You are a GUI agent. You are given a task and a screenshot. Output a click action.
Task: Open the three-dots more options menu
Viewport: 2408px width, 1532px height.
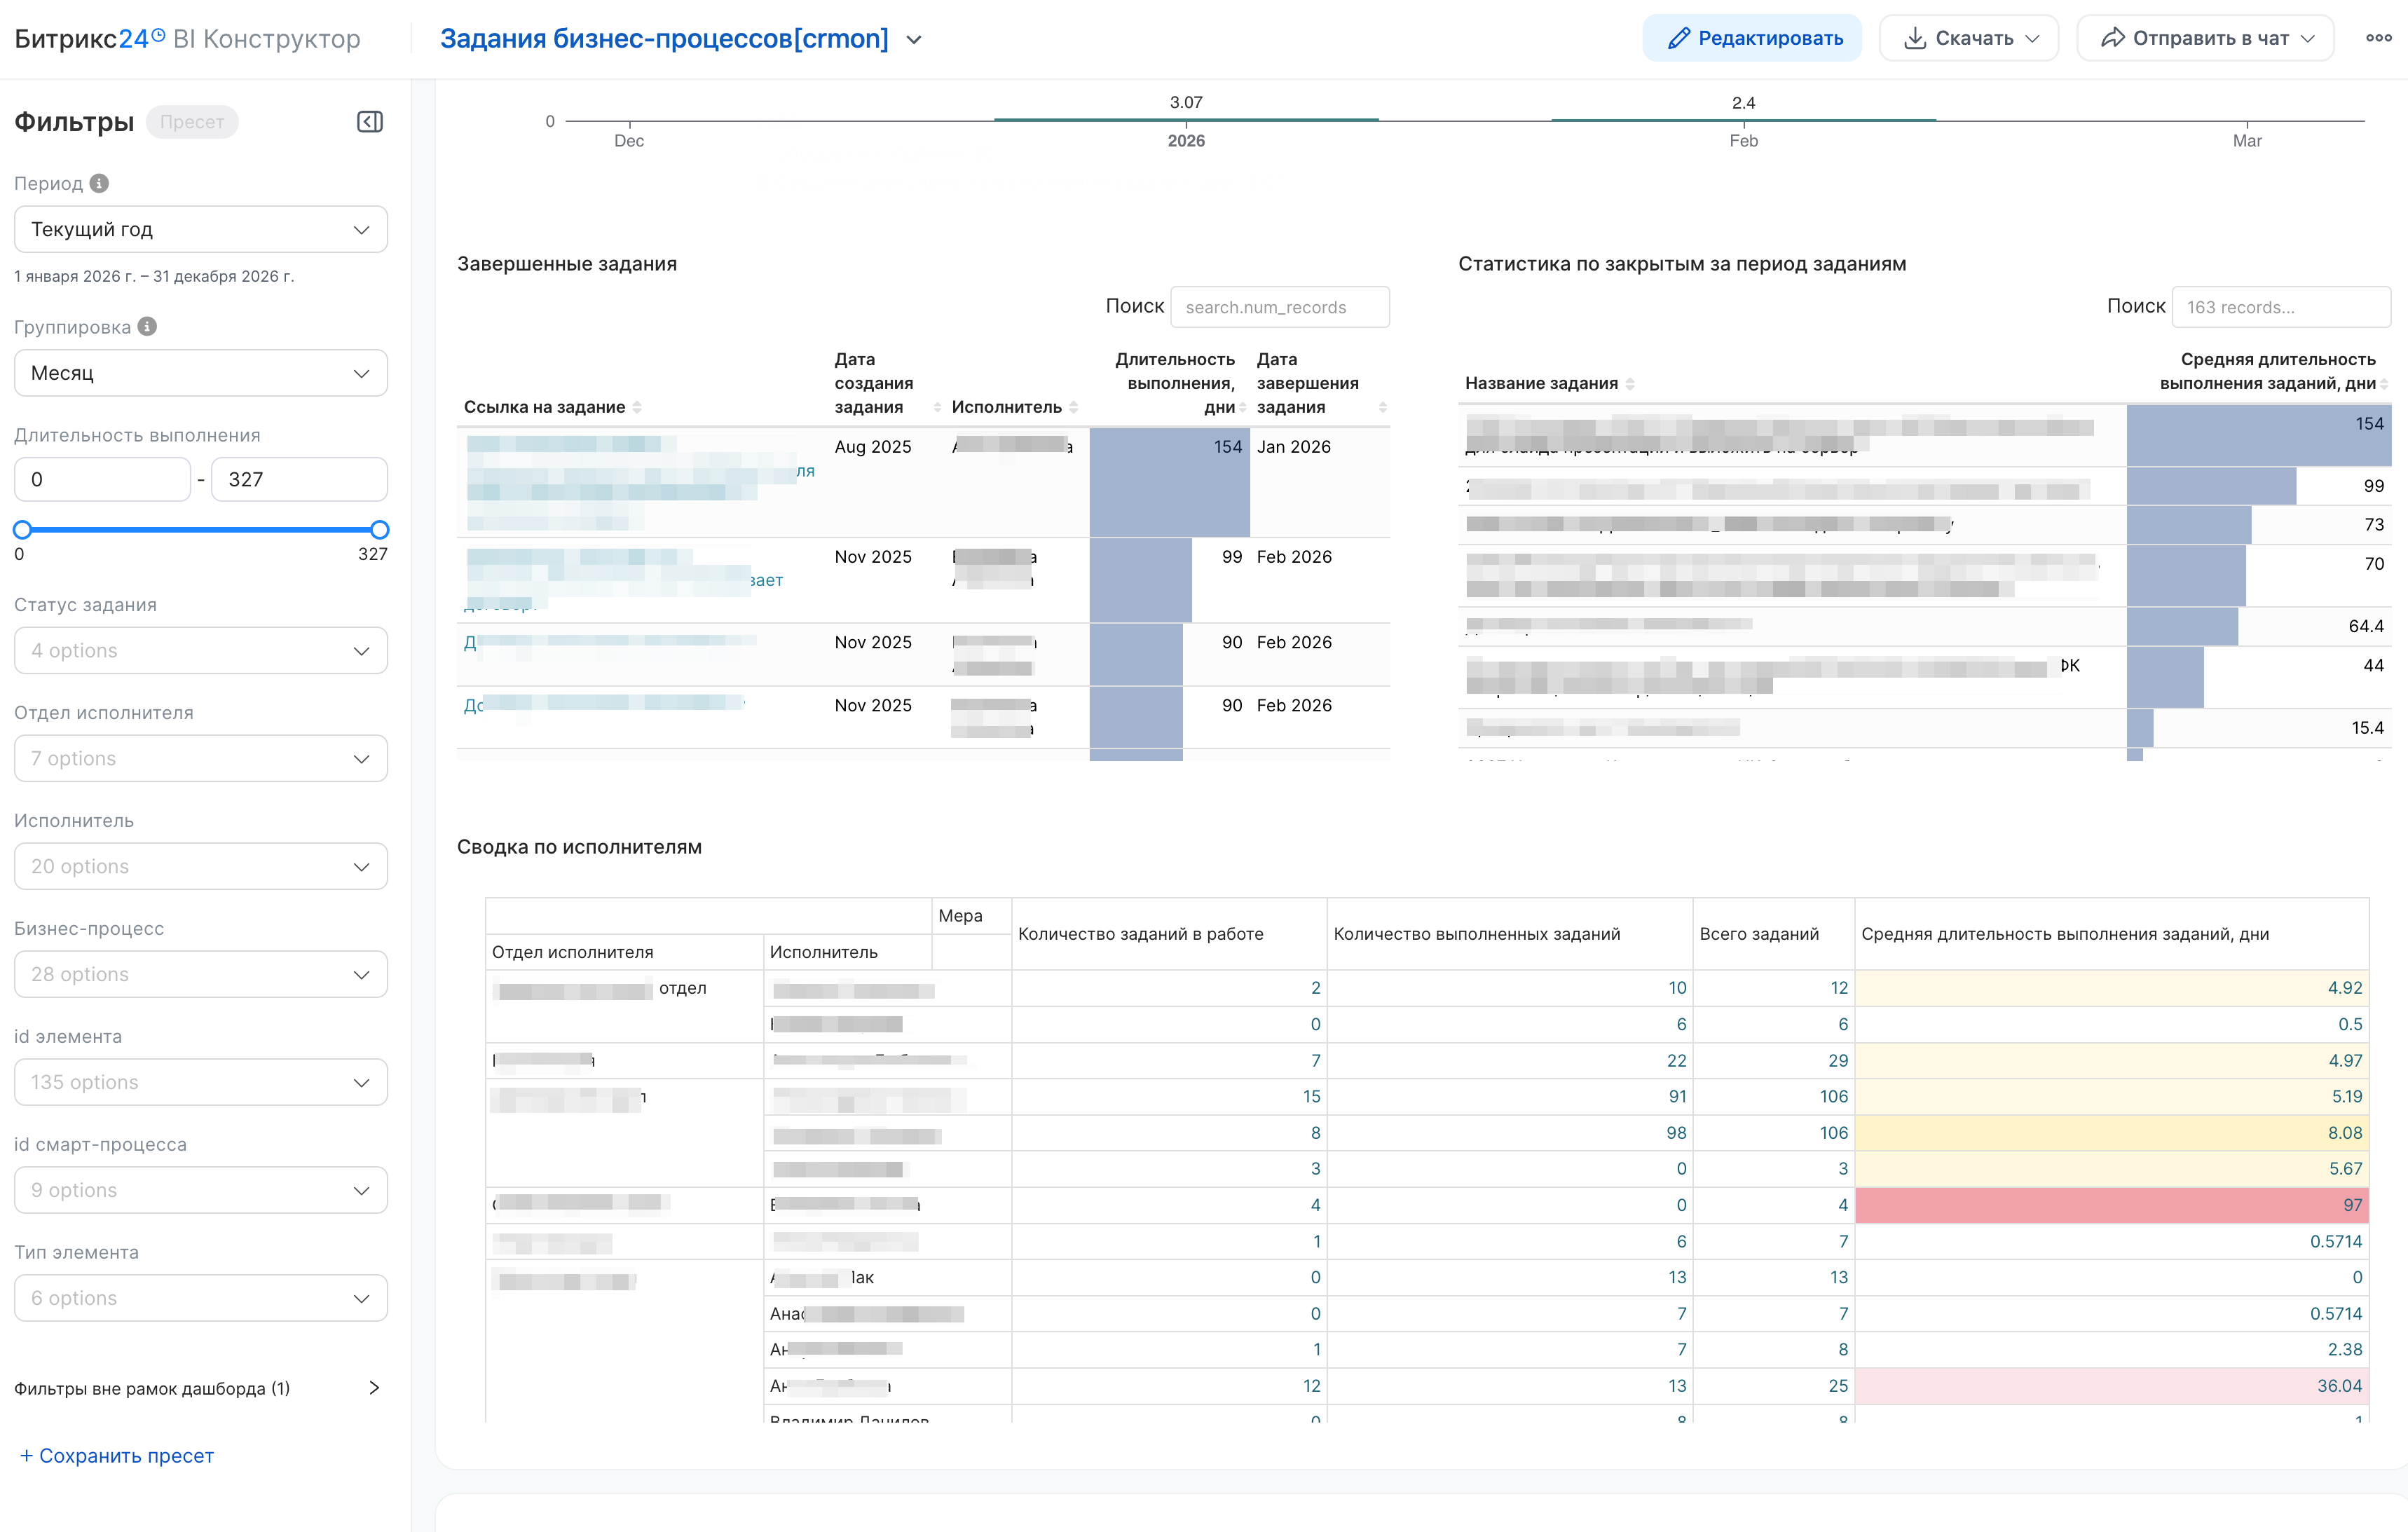tap(2378, 38)
